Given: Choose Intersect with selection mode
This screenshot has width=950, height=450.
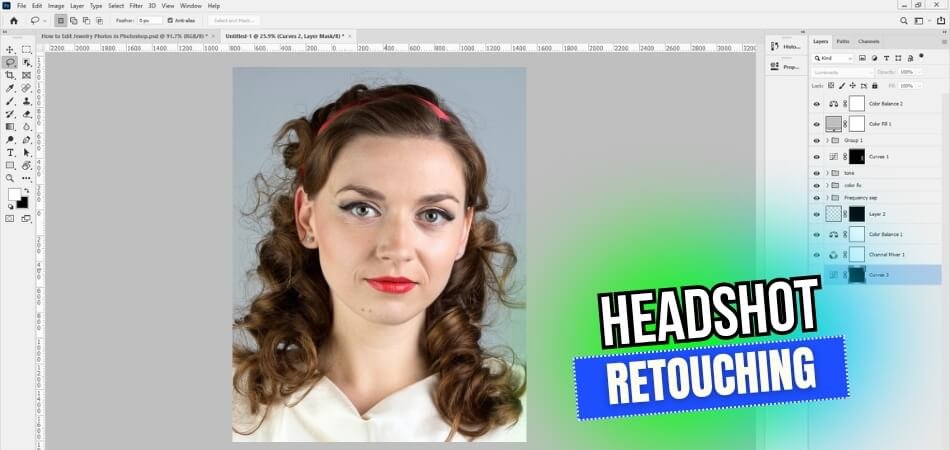Looking at the screenshot, I should (99, 21).
